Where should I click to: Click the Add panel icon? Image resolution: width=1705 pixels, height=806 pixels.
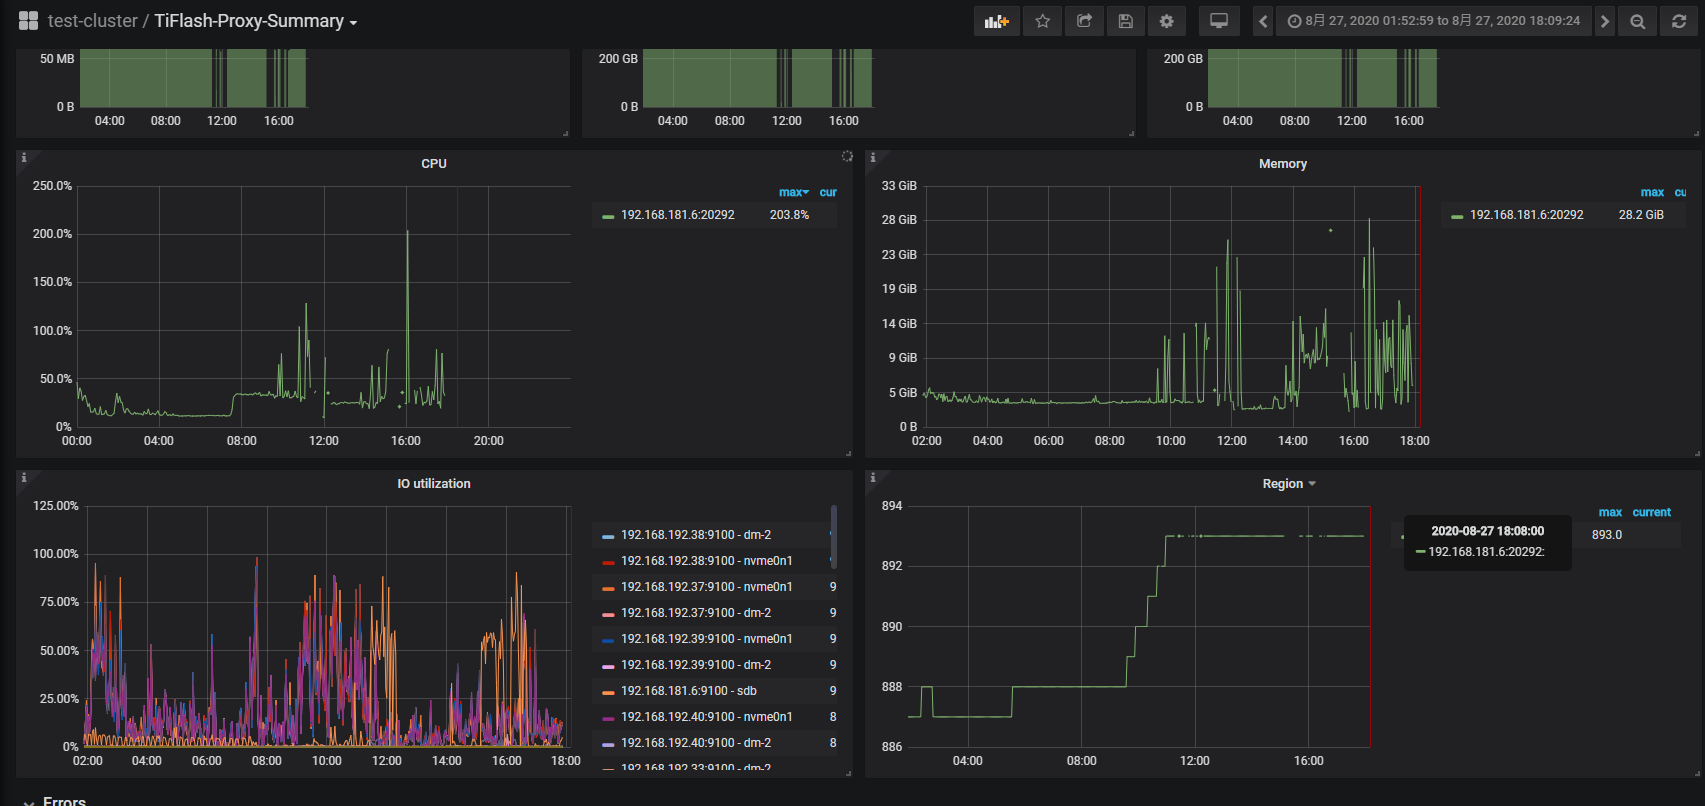coord(996,21)
